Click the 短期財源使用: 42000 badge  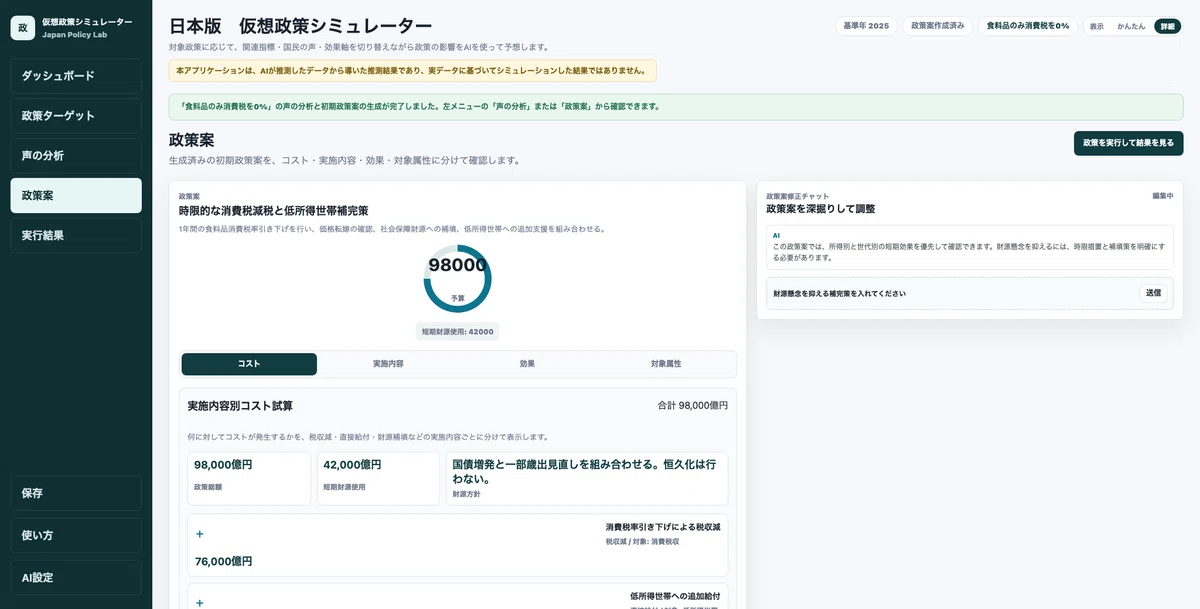tap(457, 332)
